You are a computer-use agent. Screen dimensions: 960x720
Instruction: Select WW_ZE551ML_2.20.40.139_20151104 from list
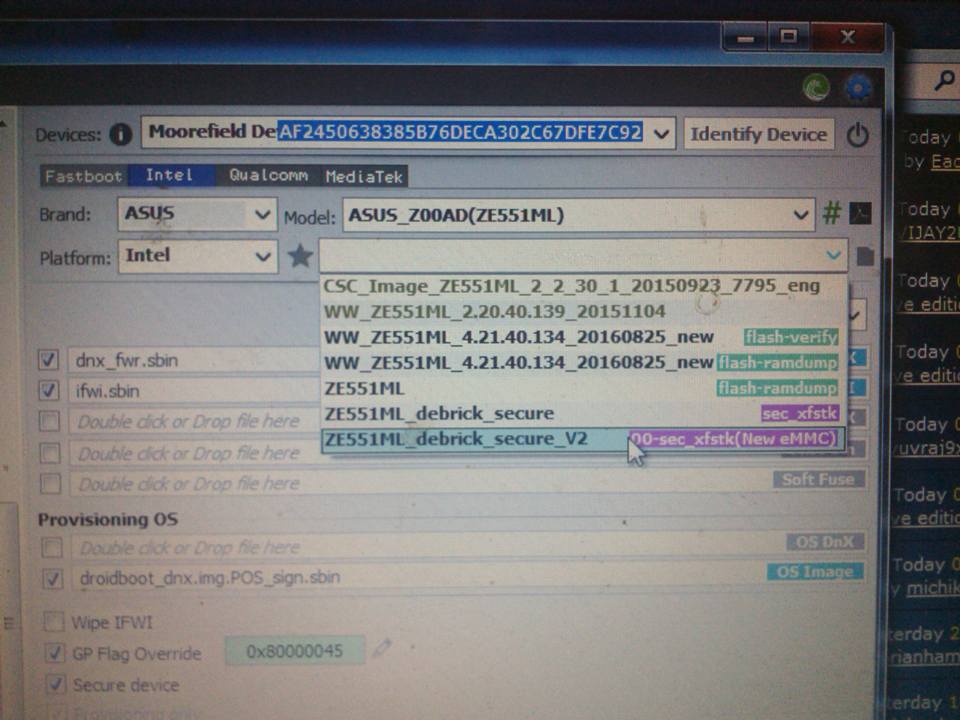[583, 311]
